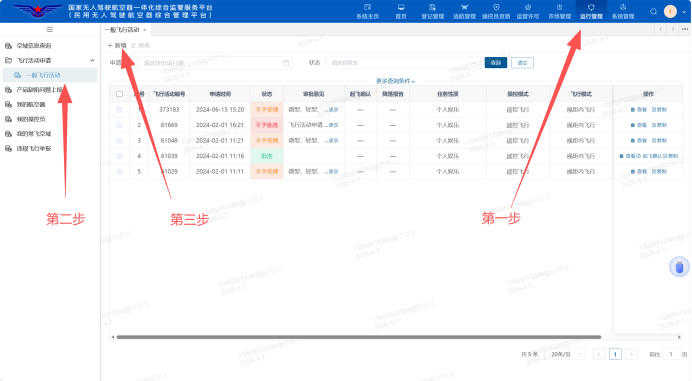Click 更多 in row 373183 审批意见

pyautogui.click(x=334, y=110)
